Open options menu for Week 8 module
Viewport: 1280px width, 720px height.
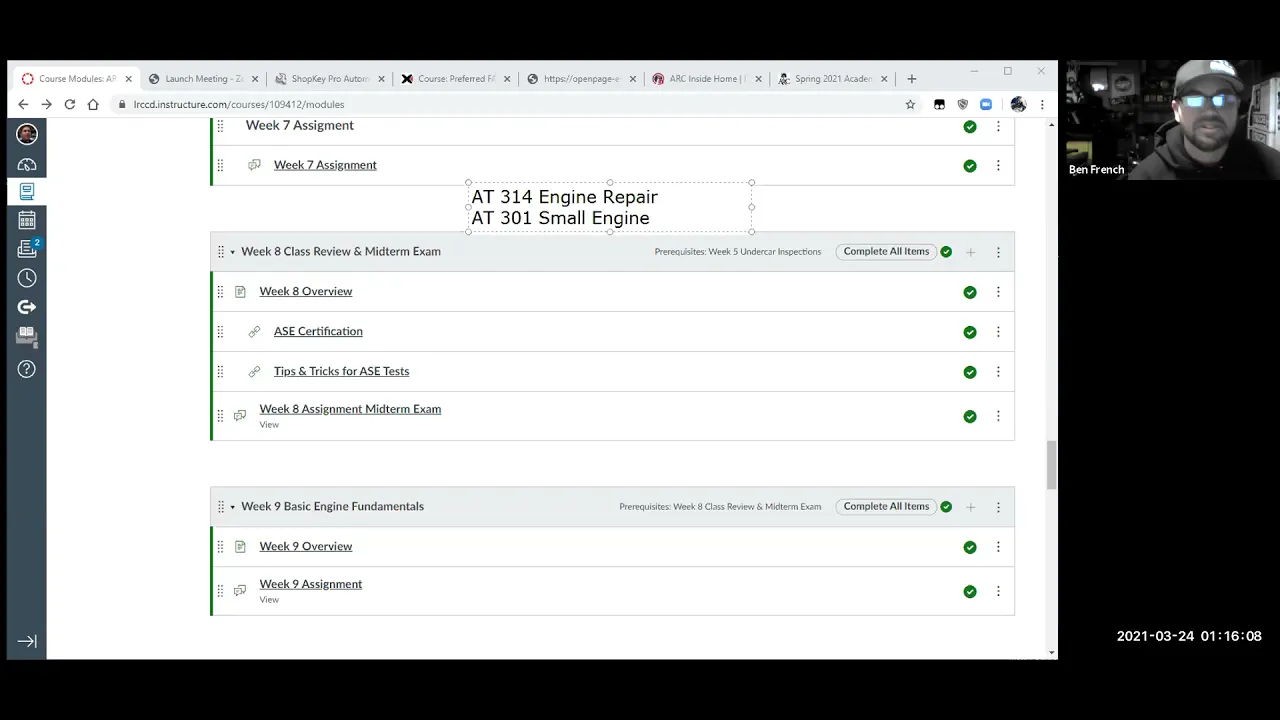(x=998, y=252)
